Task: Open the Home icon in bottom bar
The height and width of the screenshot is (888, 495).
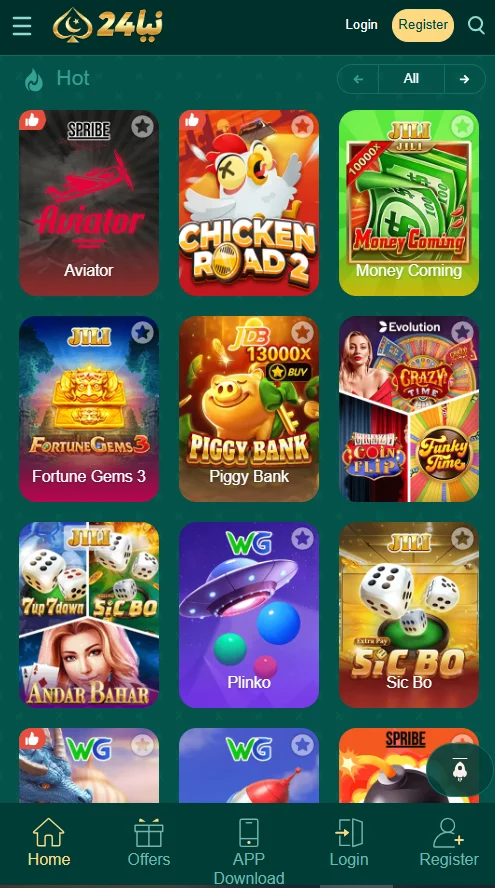Action: pyautogui.click(x=49, y=832)
